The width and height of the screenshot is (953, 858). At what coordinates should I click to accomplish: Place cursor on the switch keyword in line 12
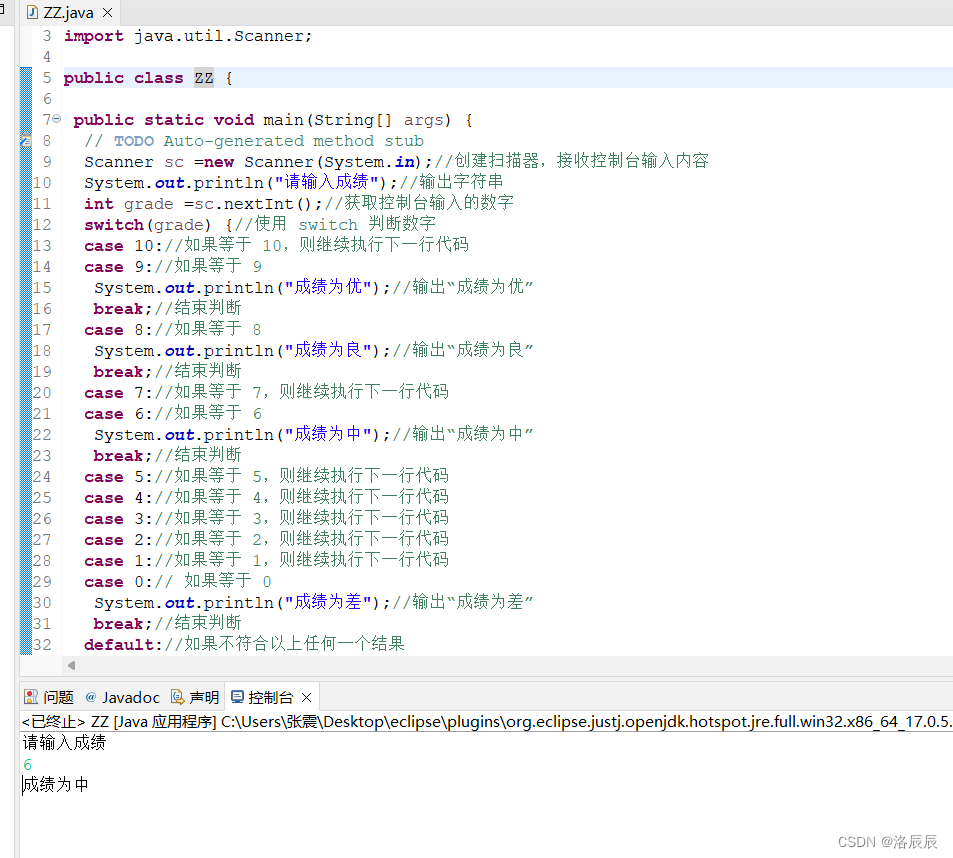pyautogui.click(x=113, y=224)
